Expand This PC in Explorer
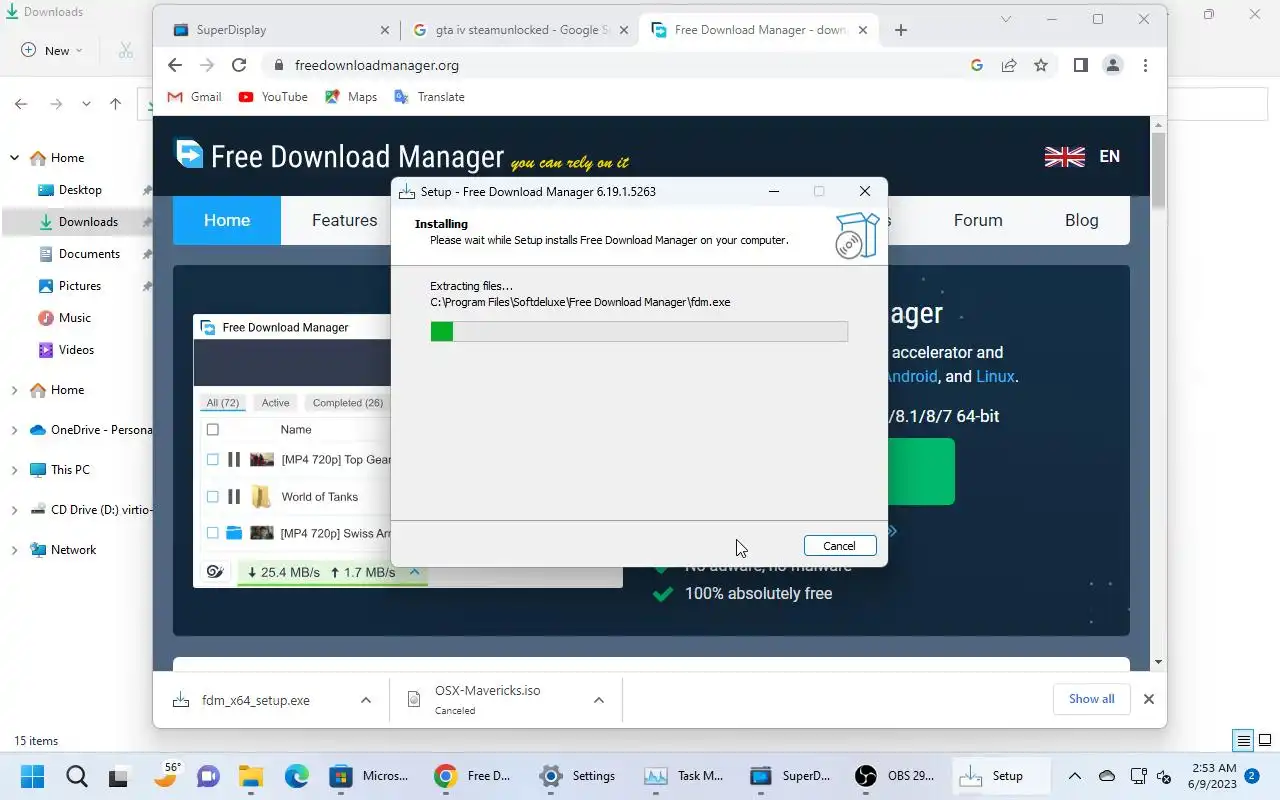 coord(15,470)
